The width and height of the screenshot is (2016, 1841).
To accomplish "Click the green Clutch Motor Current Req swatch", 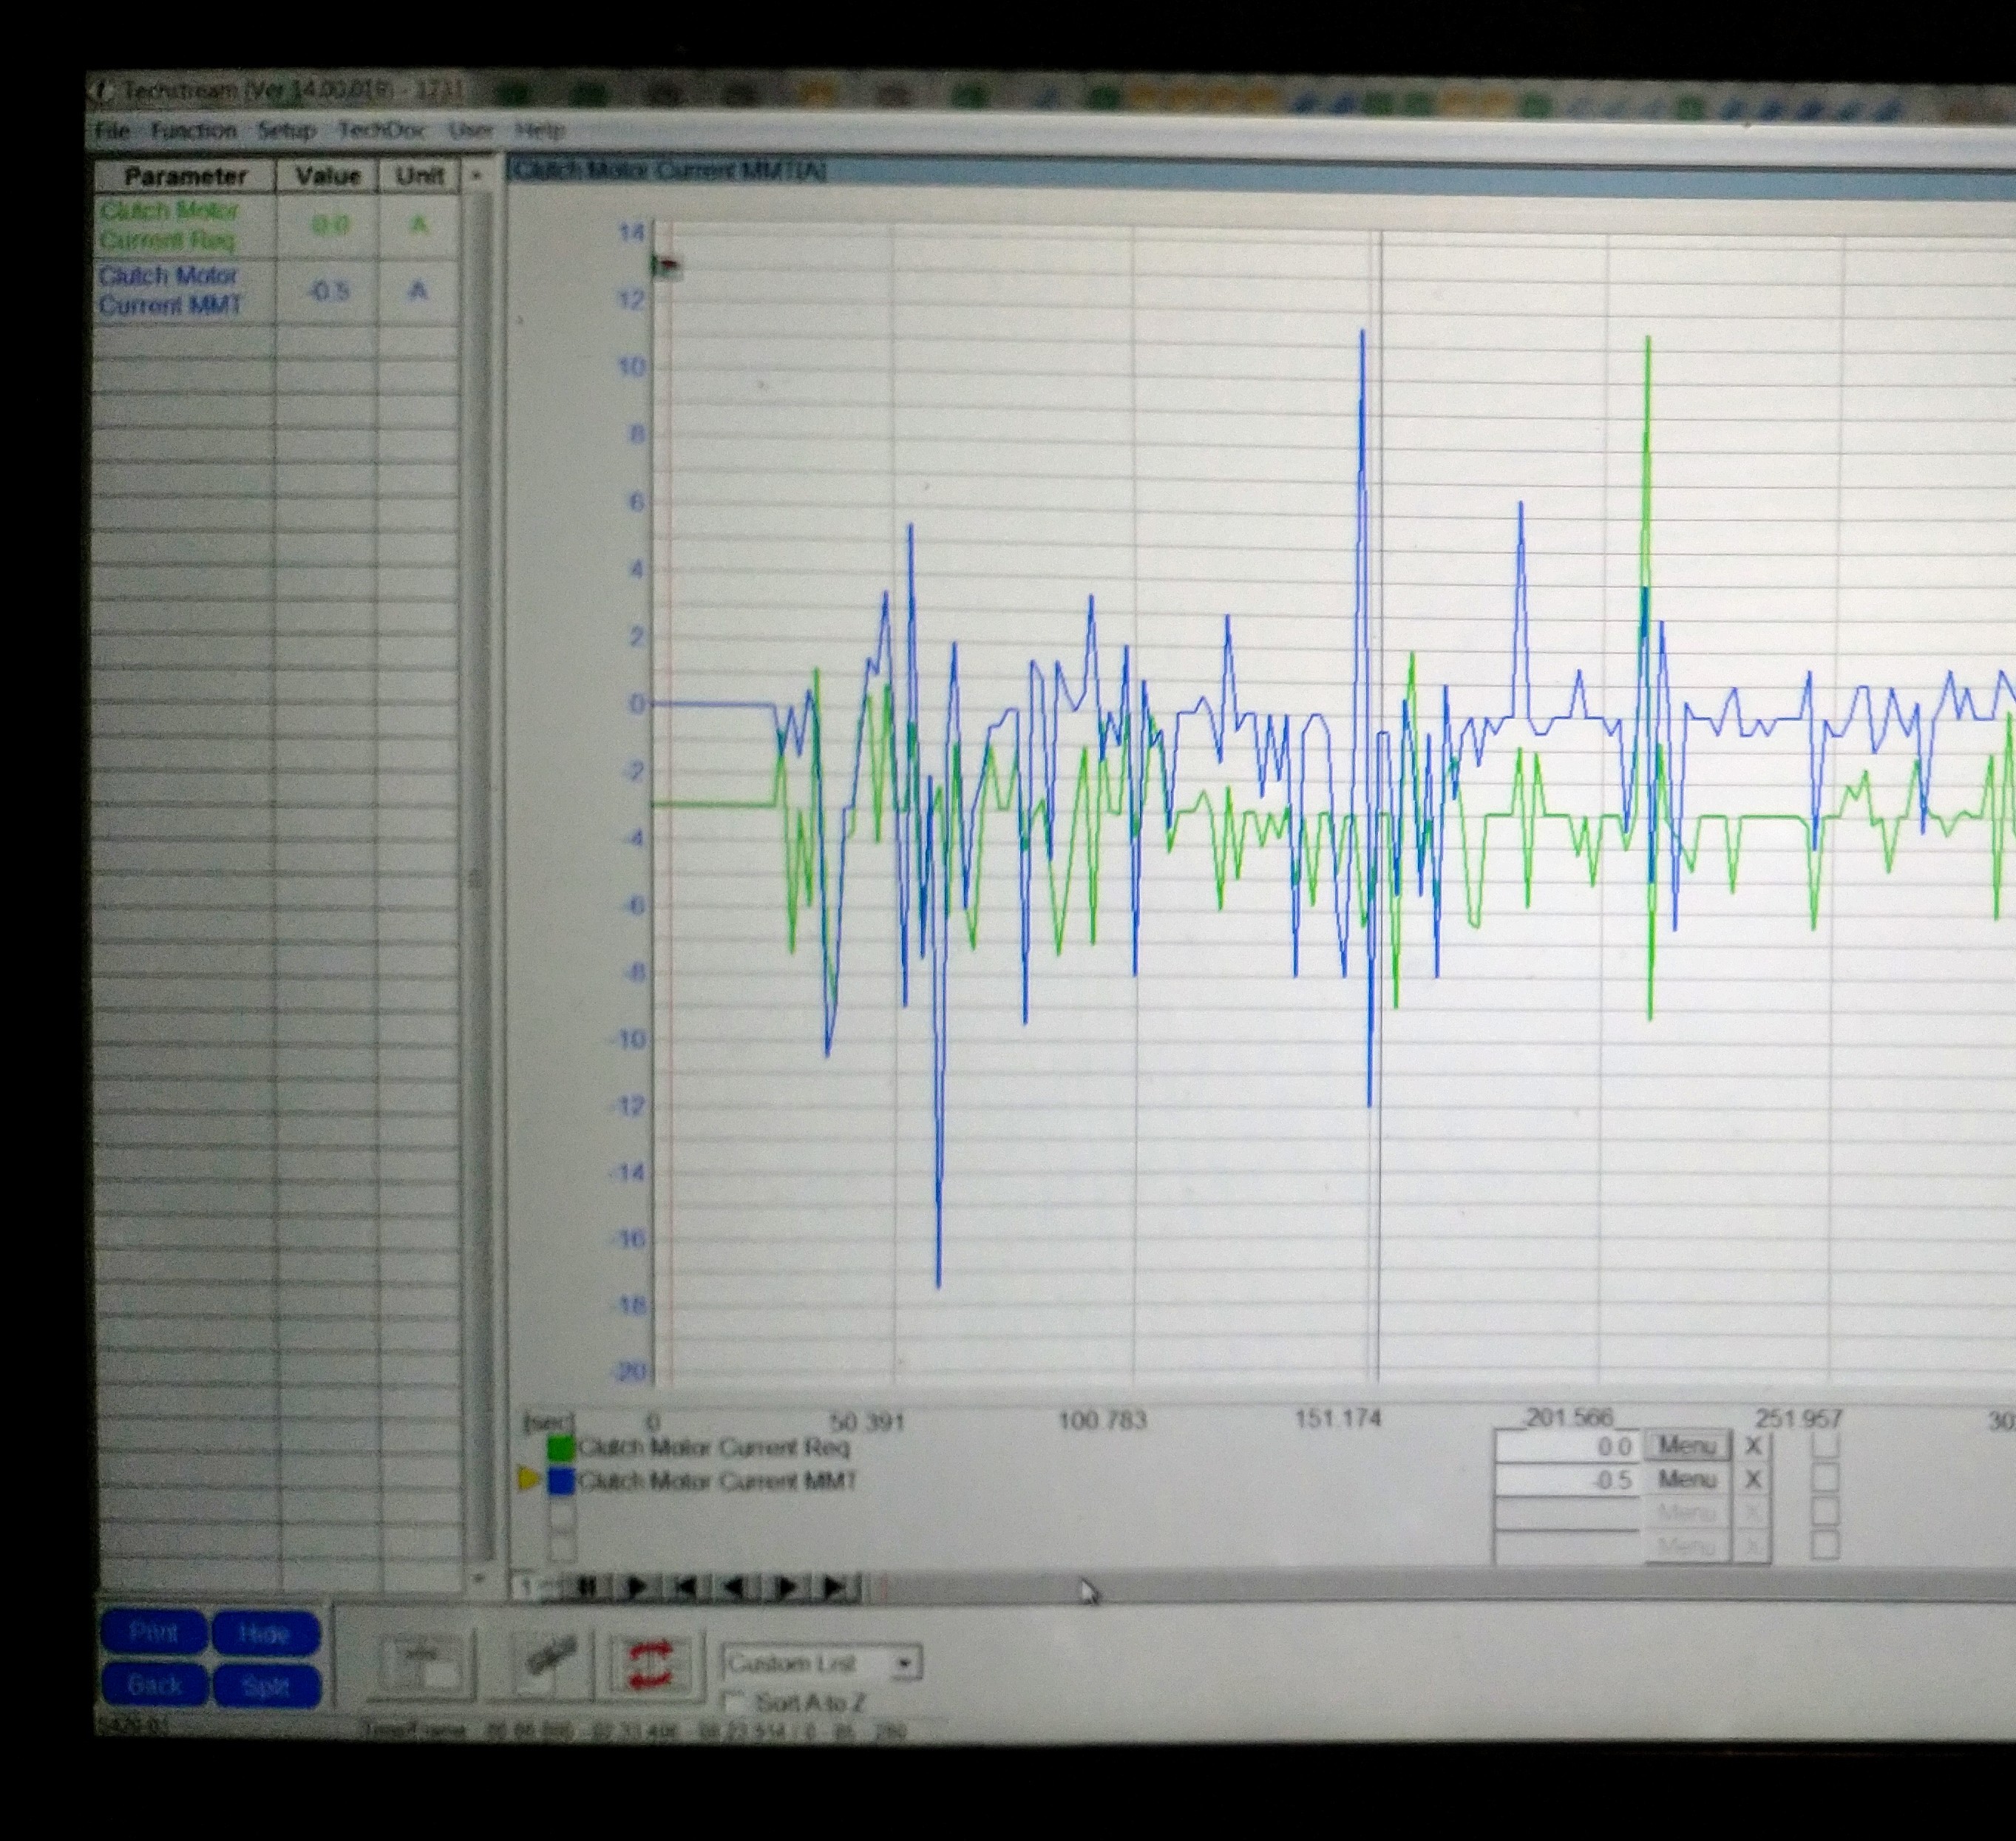I will click(x=561, y=1448).
